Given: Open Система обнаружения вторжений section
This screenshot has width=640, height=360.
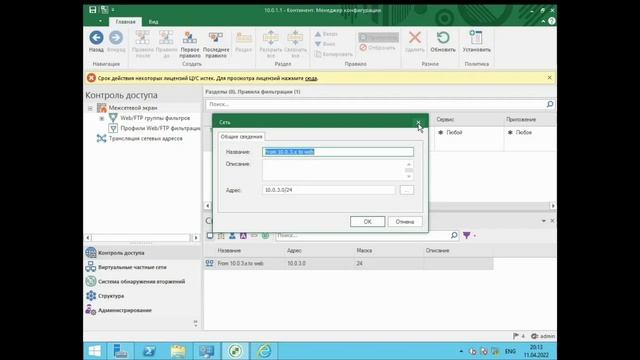Looking at the screenshot, I should point(142,281).
